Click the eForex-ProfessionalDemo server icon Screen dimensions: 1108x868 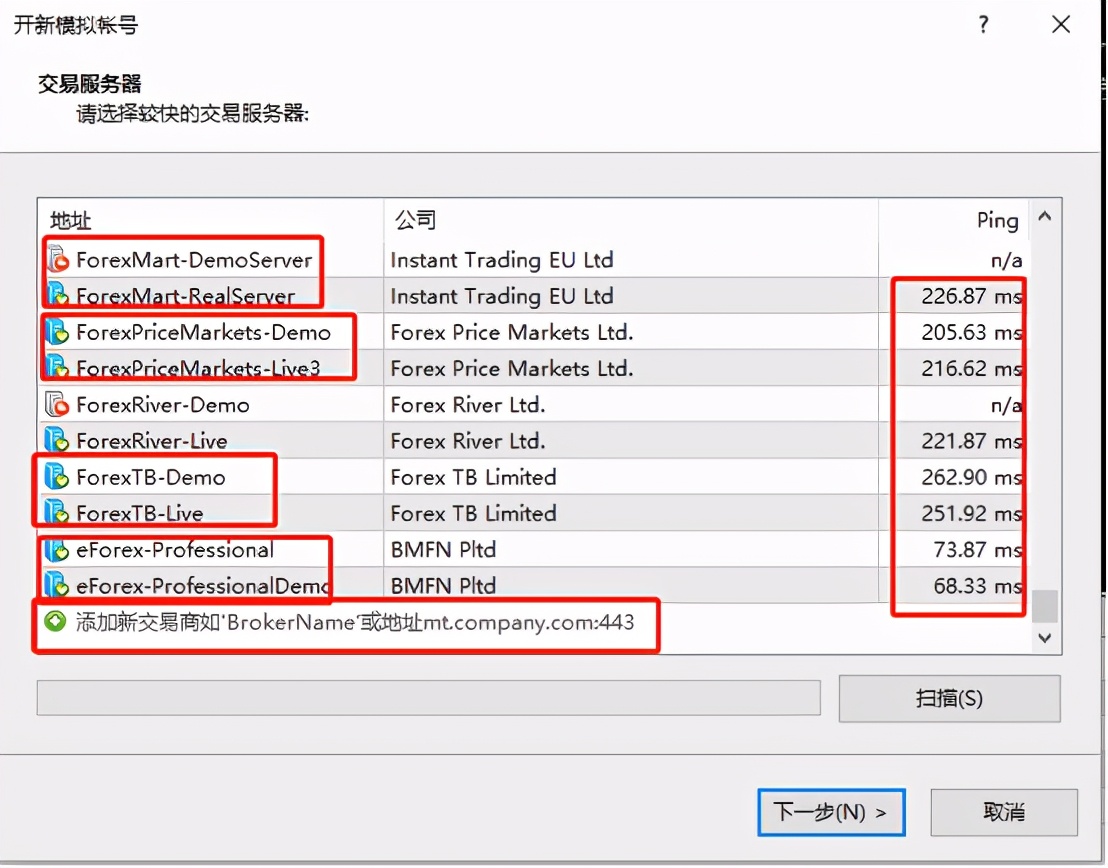click(57, 585)
